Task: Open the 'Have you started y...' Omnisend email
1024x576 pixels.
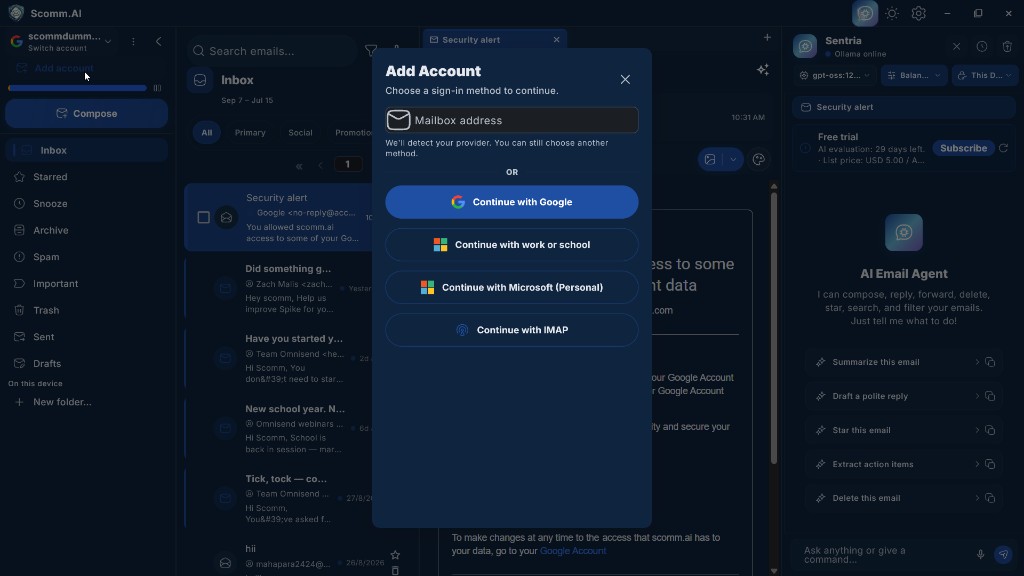Action: (280, 357)
